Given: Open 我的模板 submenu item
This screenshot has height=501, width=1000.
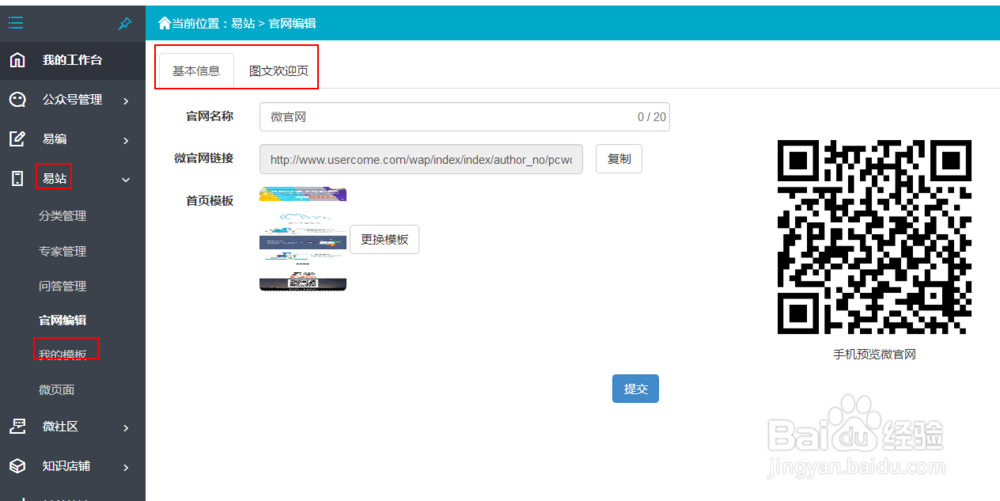Looking at the screenshot, I should (x=62, y=354).
